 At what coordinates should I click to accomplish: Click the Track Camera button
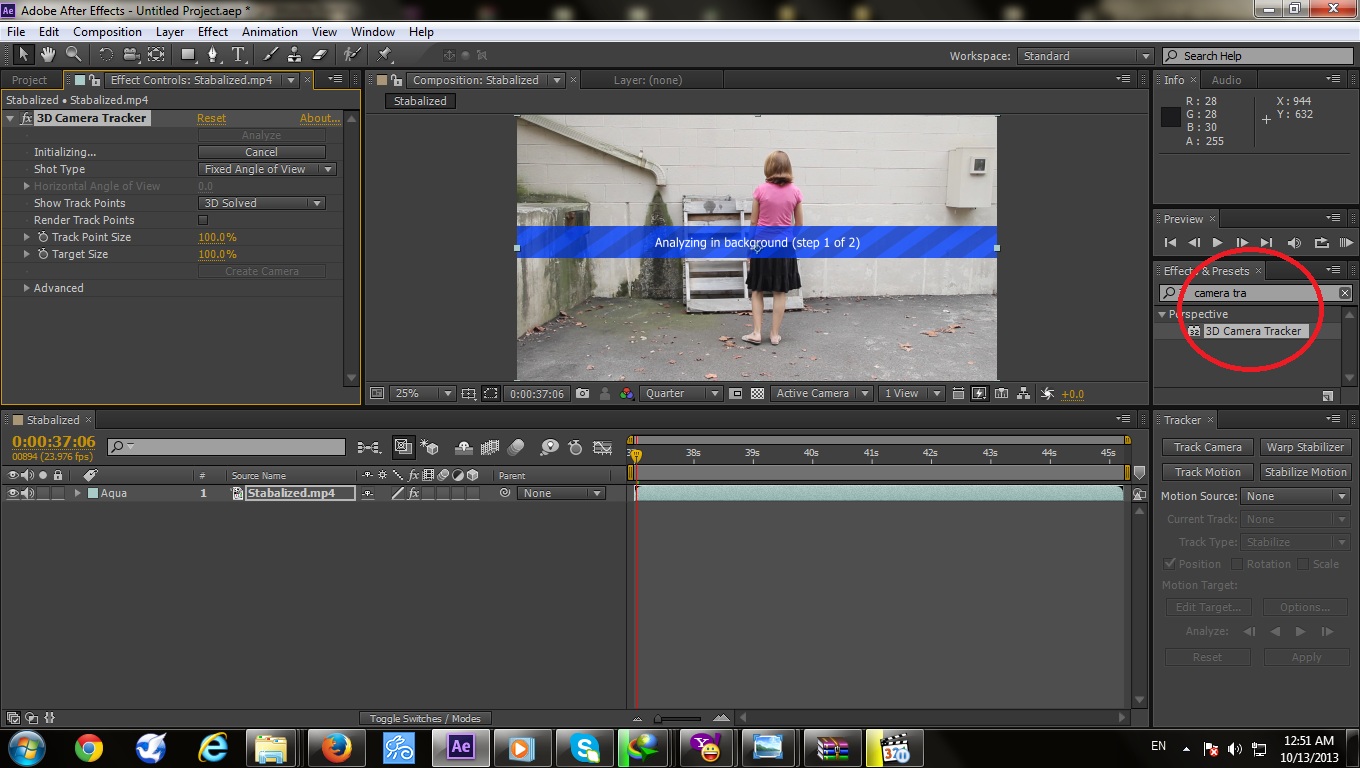[x=1208, y=447]
